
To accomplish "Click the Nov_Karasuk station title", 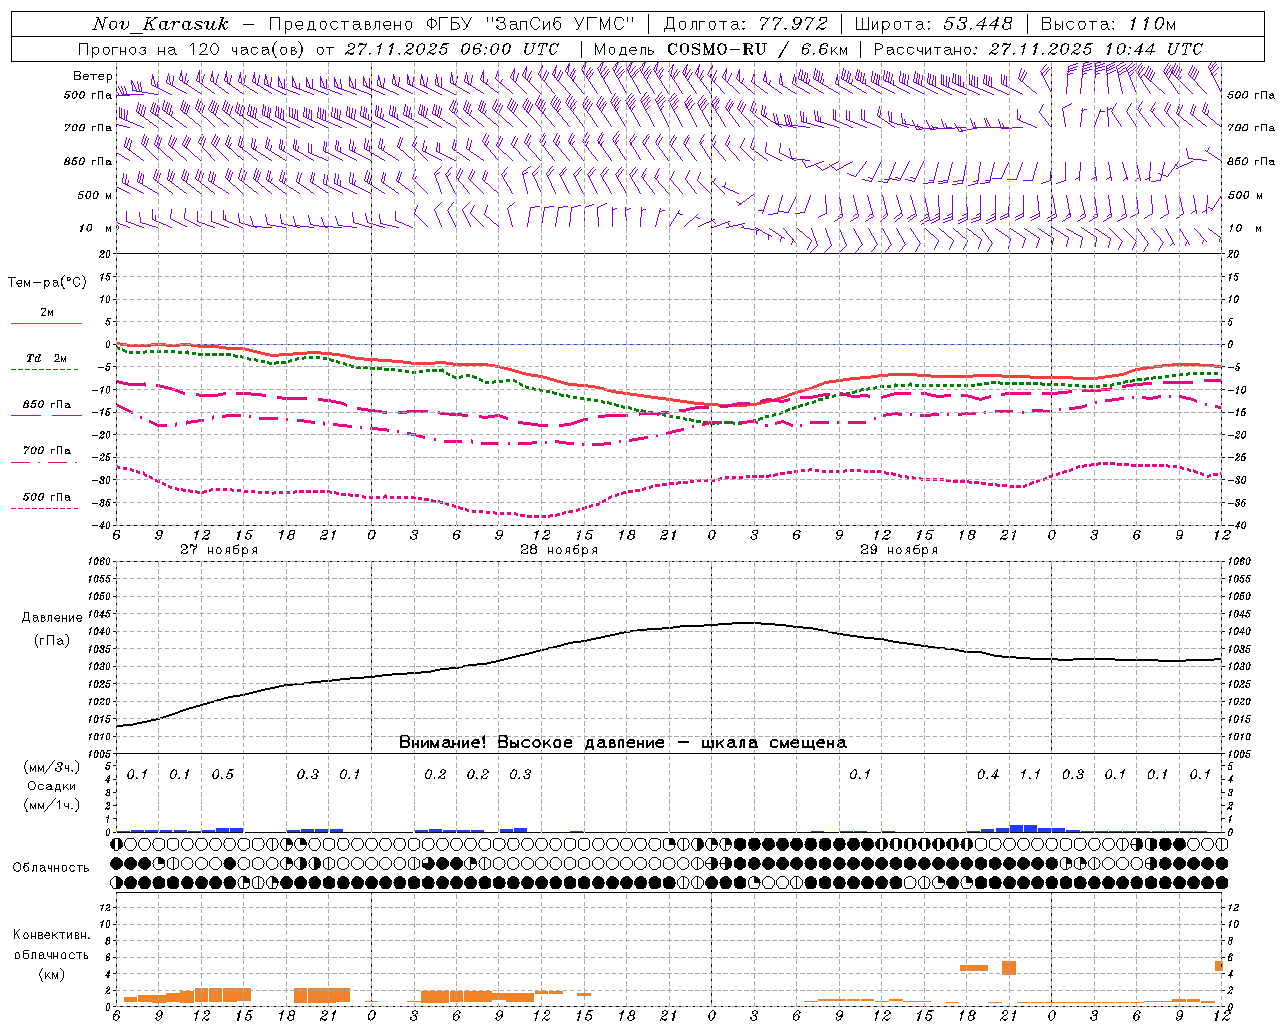I will click(160, 24).
